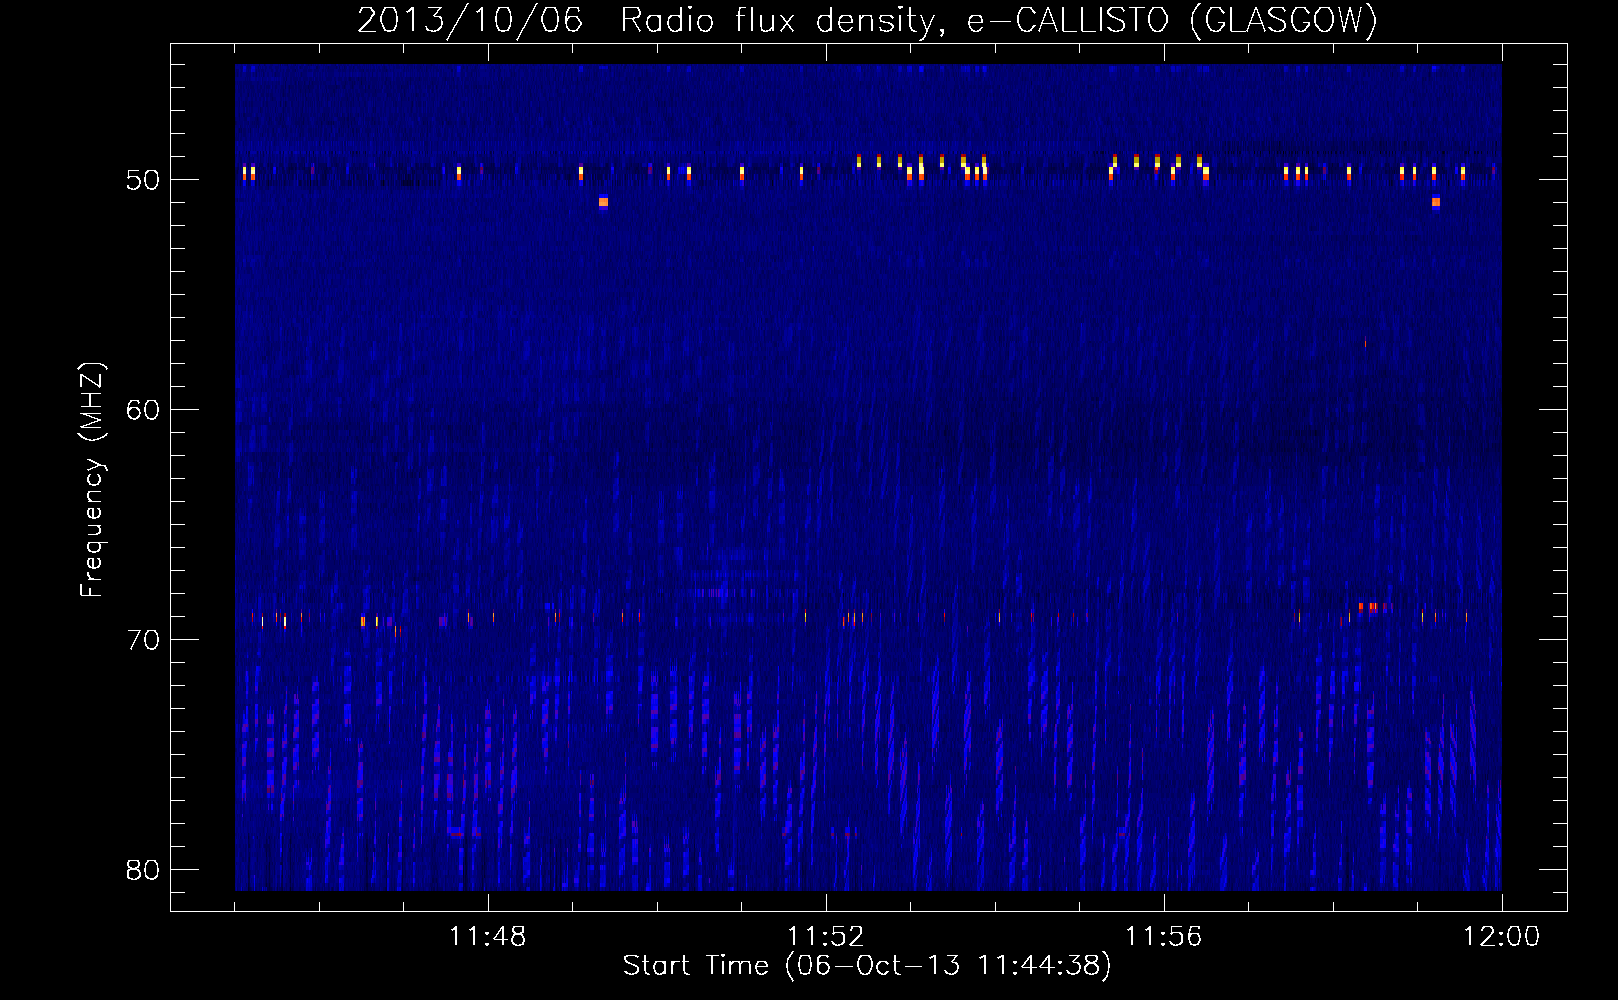Click the 70 frequency tick label
The image size is (1618, 1000).
pyautogui.click(x=143, y=640)
